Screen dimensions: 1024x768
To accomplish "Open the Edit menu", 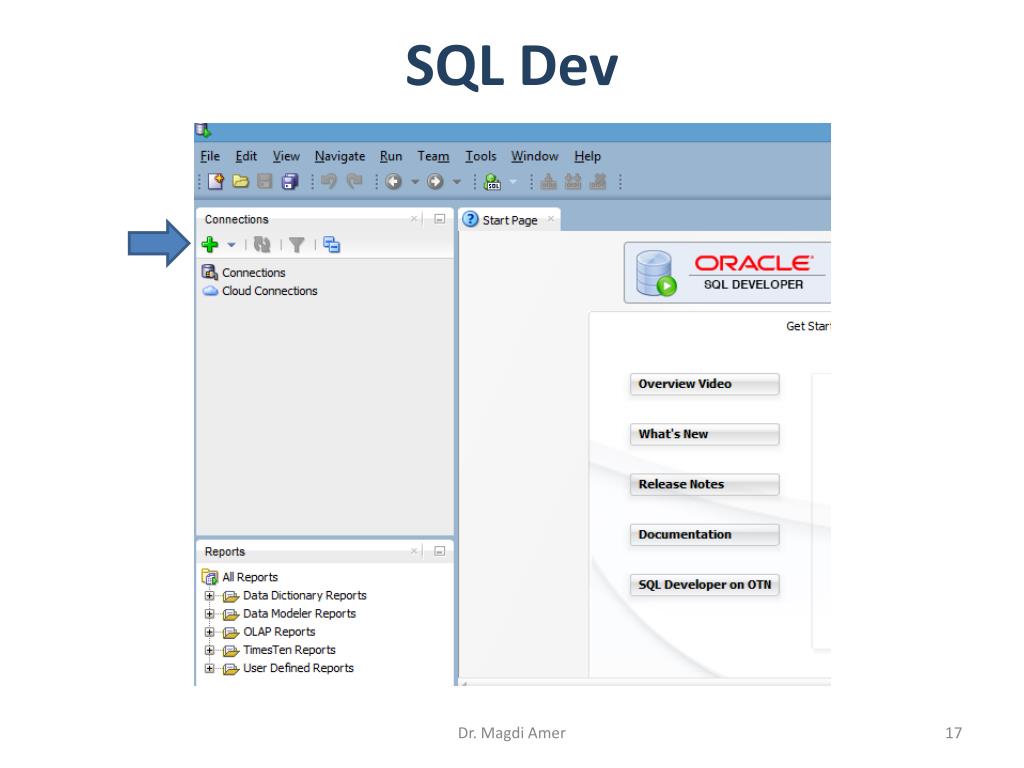I will (246, 156).
